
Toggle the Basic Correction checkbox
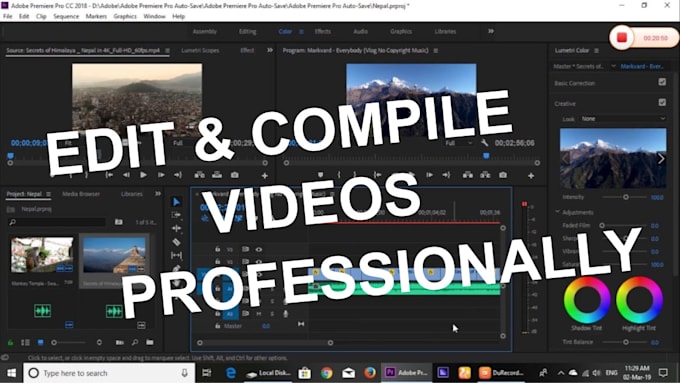pyautogui.click(x=662, y=82)
